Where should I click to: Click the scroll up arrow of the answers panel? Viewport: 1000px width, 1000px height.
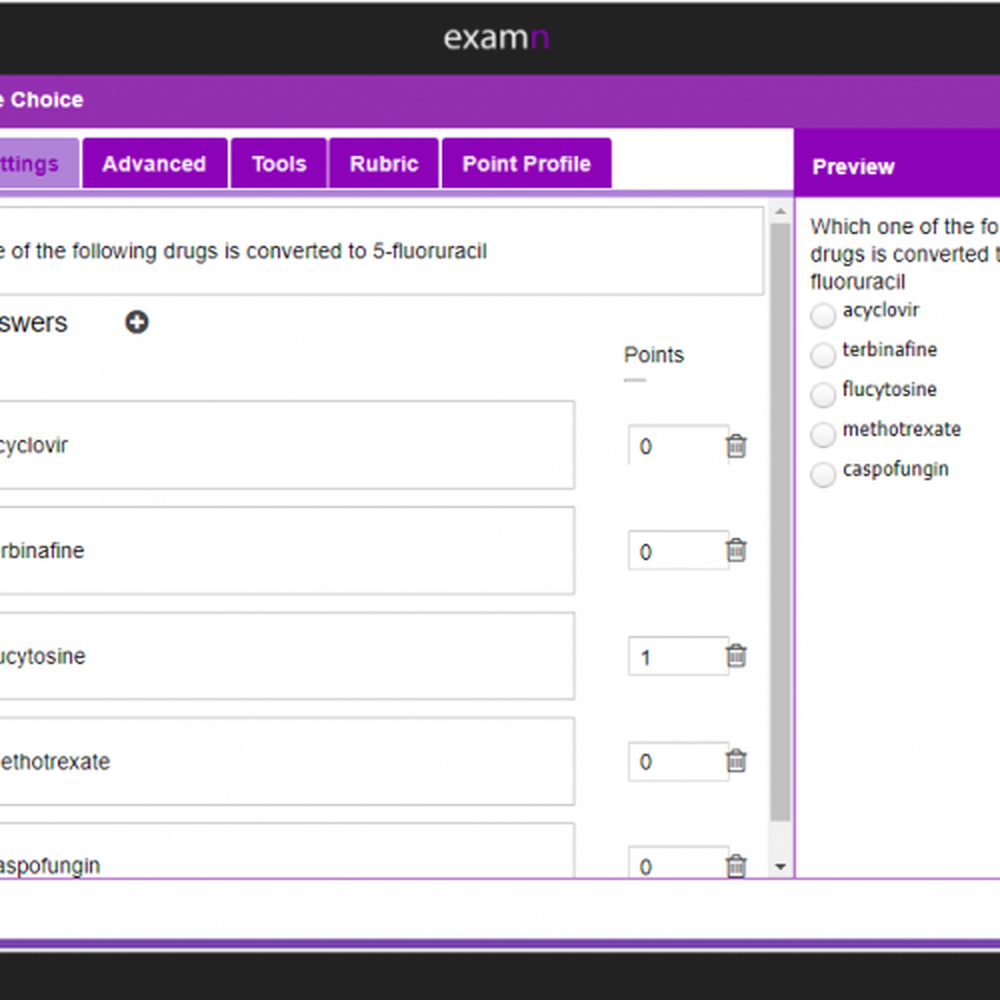tap(780, 212)
